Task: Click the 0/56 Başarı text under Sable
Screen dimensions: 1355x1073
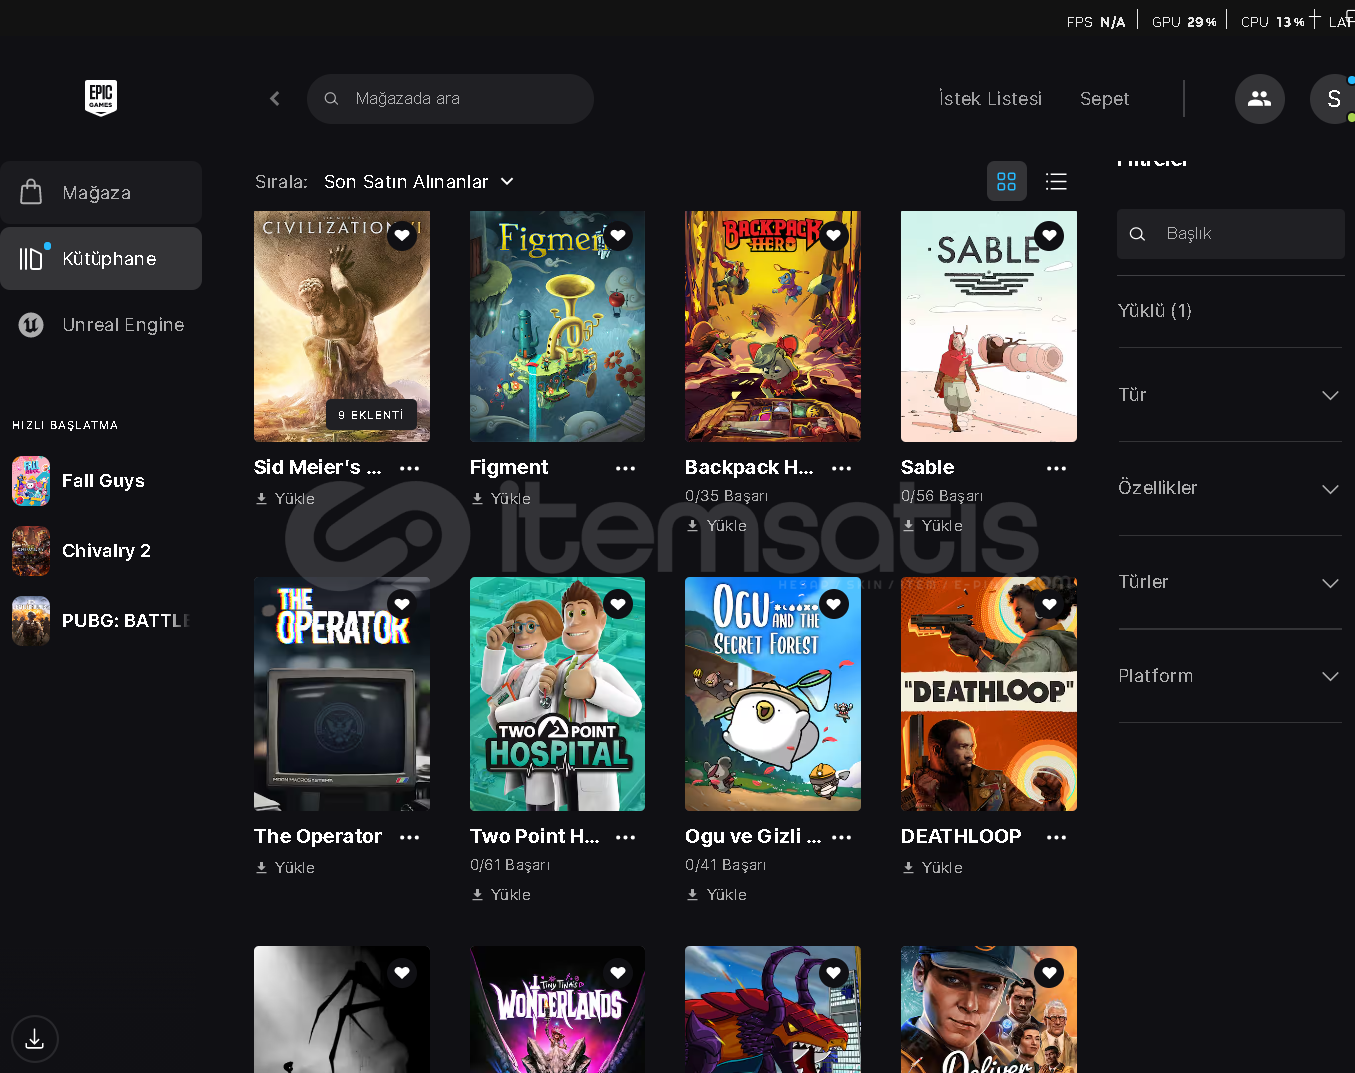Action: [x=942, y=496]
